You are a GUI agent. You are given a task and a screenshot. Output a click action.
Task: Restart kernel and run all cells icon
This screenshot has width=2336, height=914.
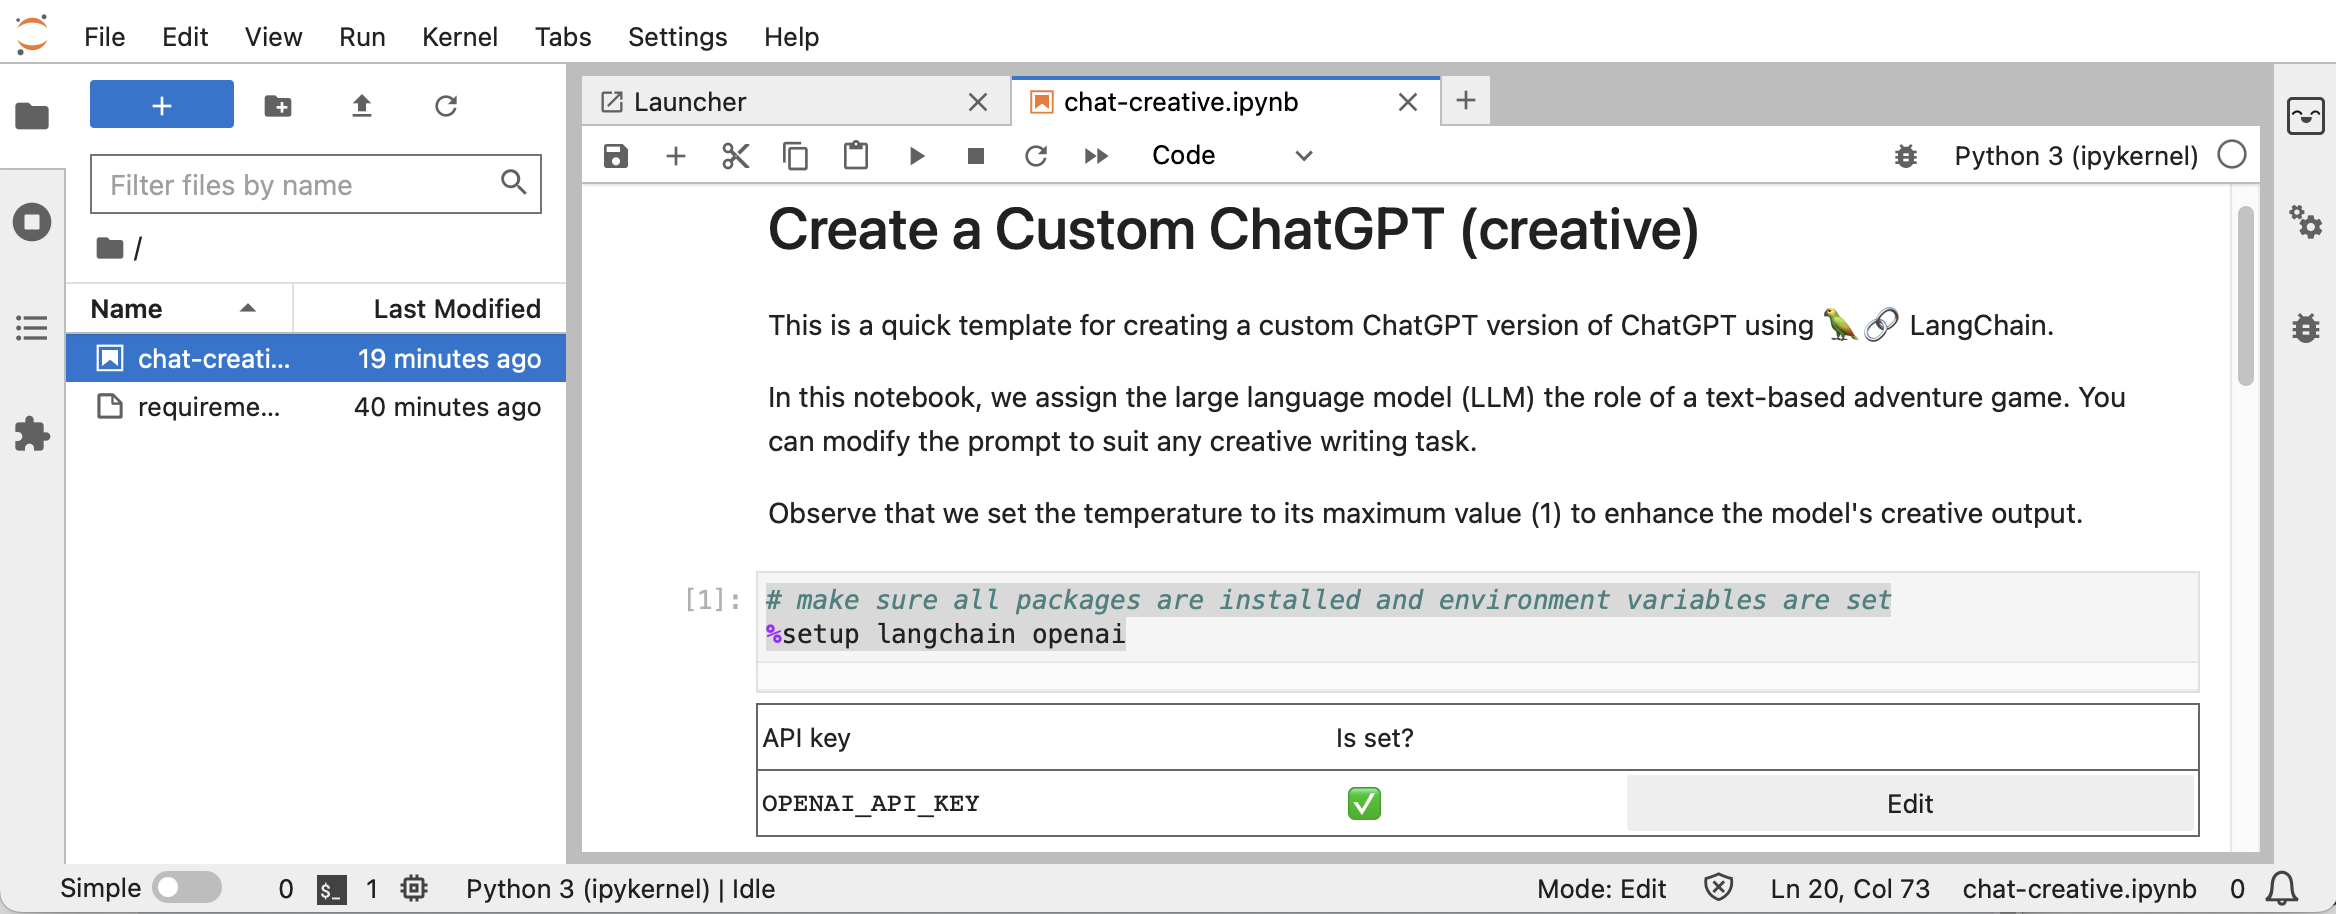[1096, 155]
